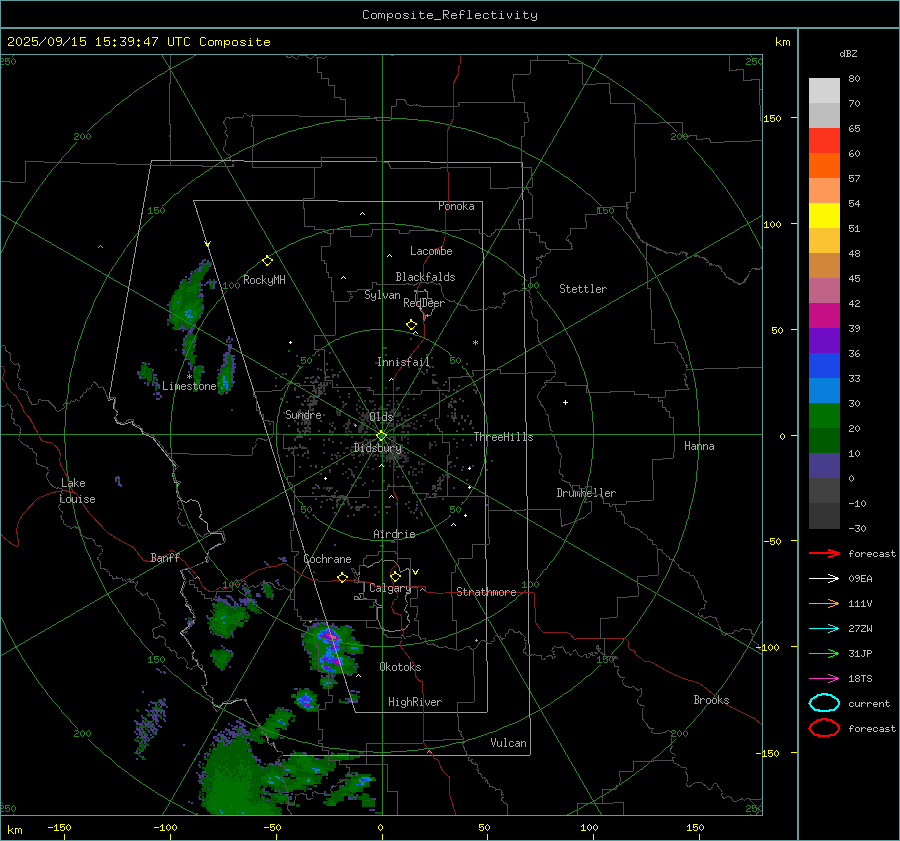This screenshot has height=841, width=900.
Task: Click the yellow diamond marker under Cochrane
Action: pos(342,578)
